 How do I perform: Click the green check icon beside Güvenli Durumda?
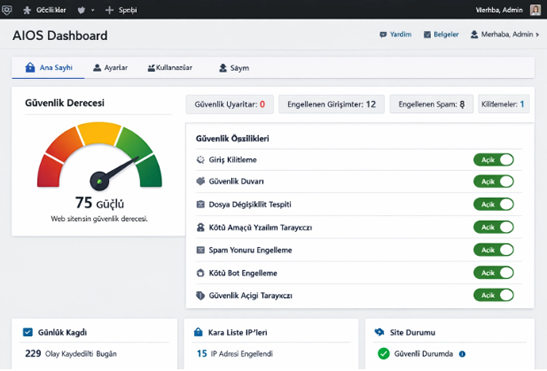383,354
